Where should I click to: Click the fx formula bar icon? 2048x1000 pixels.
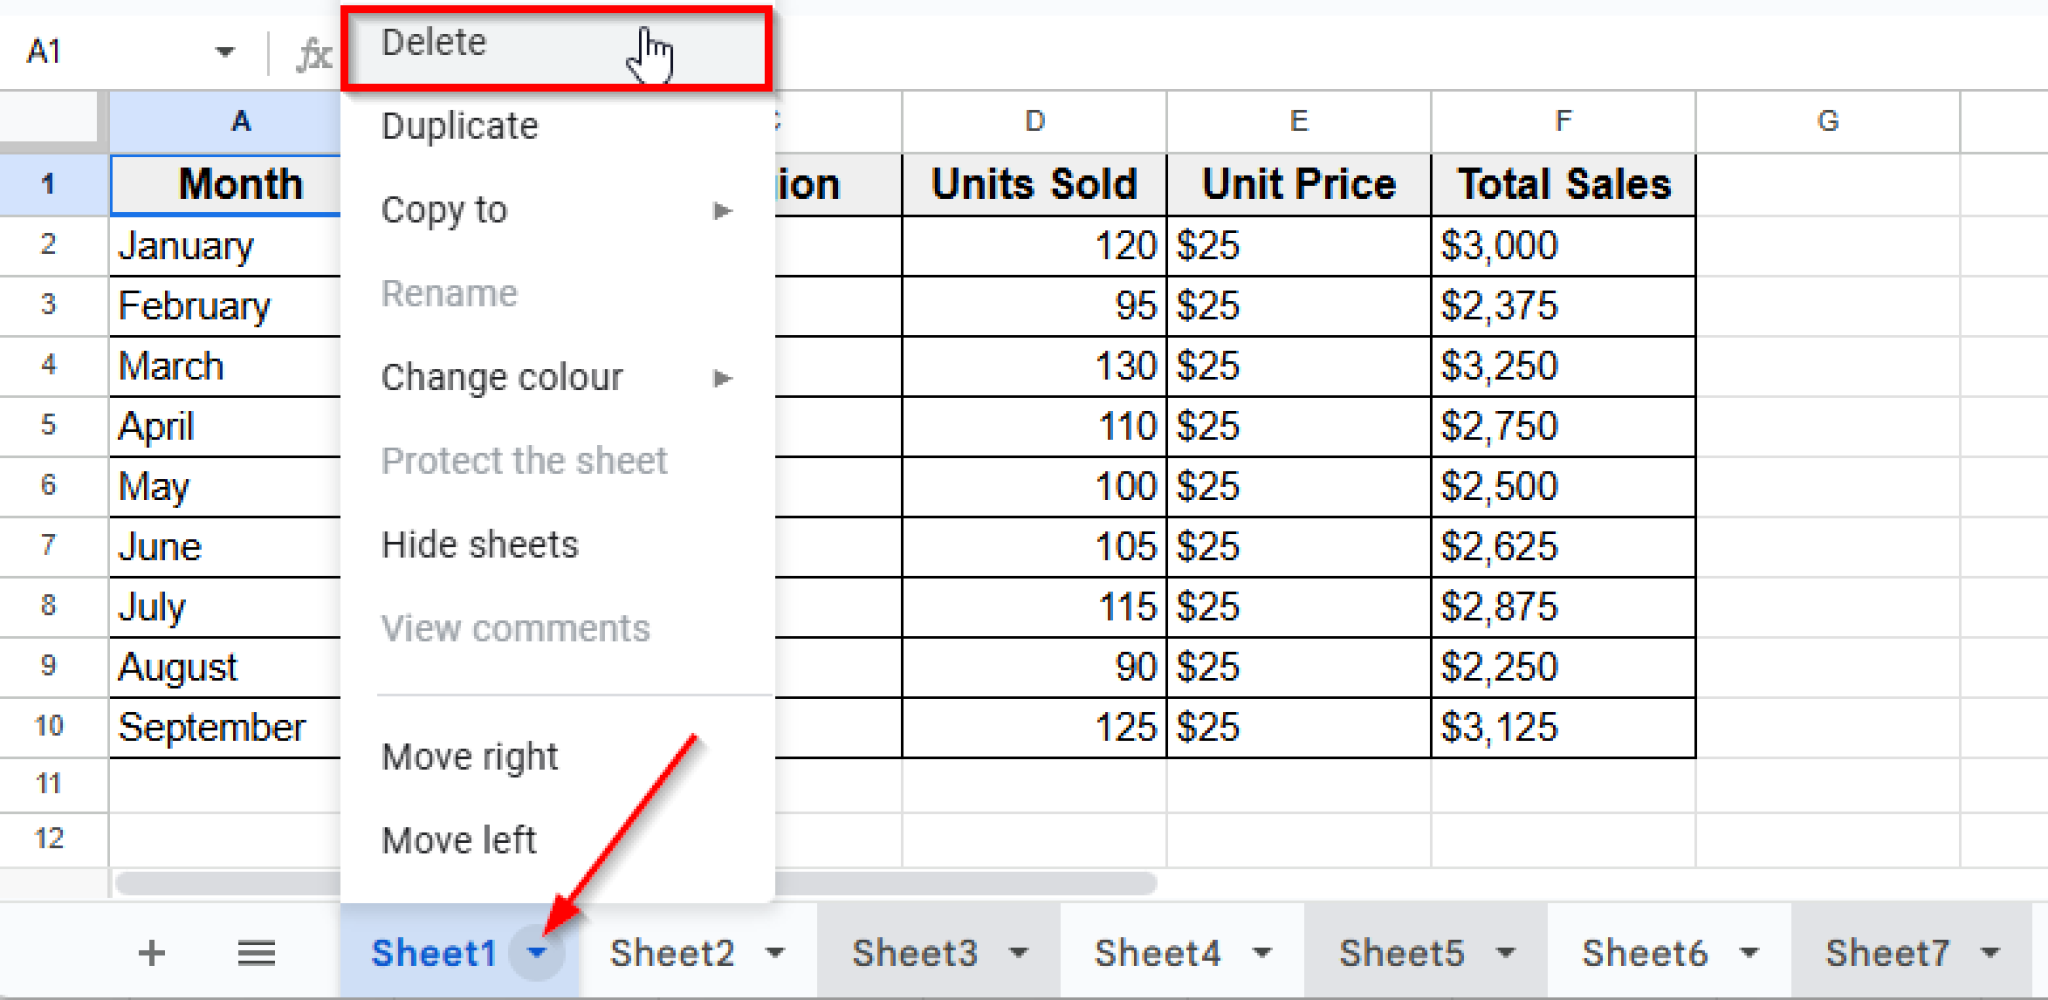pyautogui.click(x=313, y=52)
